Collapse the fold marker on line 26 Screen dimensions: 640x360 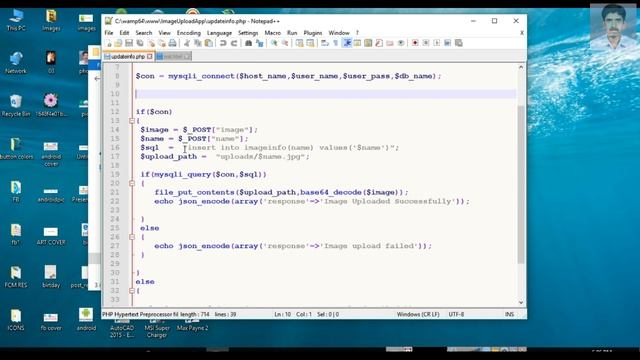coord(132,237)
